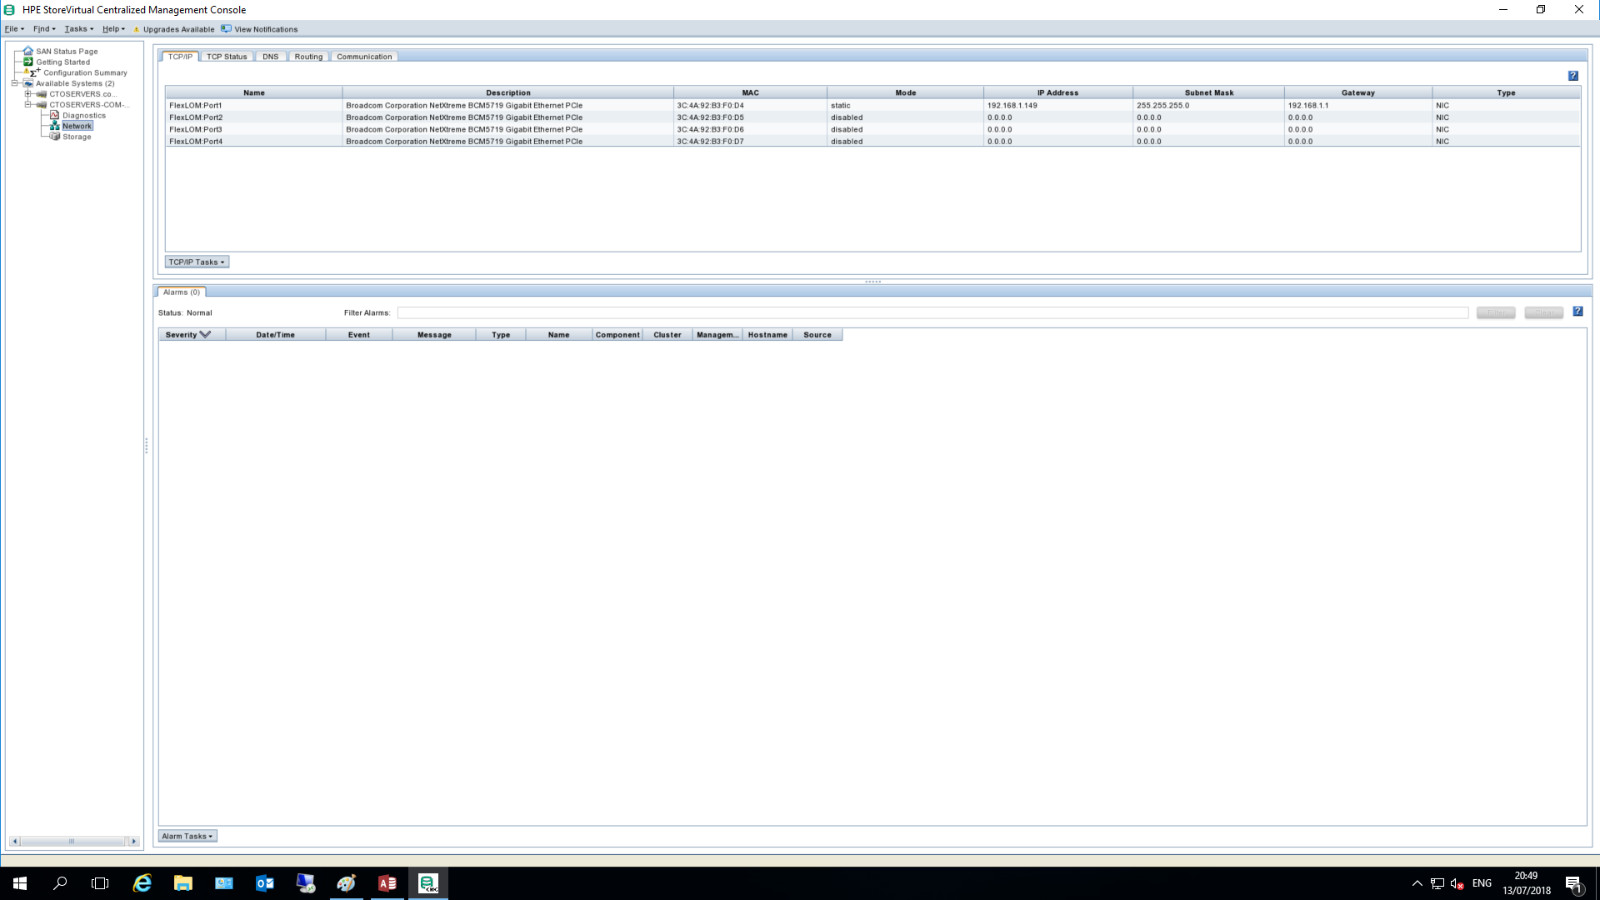Collapse the CTOSERVERS-COM system node

pyautogui.click(x=28, y=104)
